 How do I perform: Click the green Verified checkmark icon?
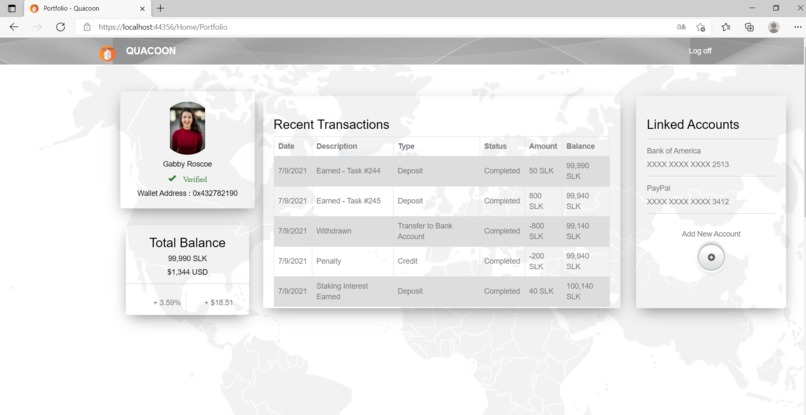tap(172, 178)
